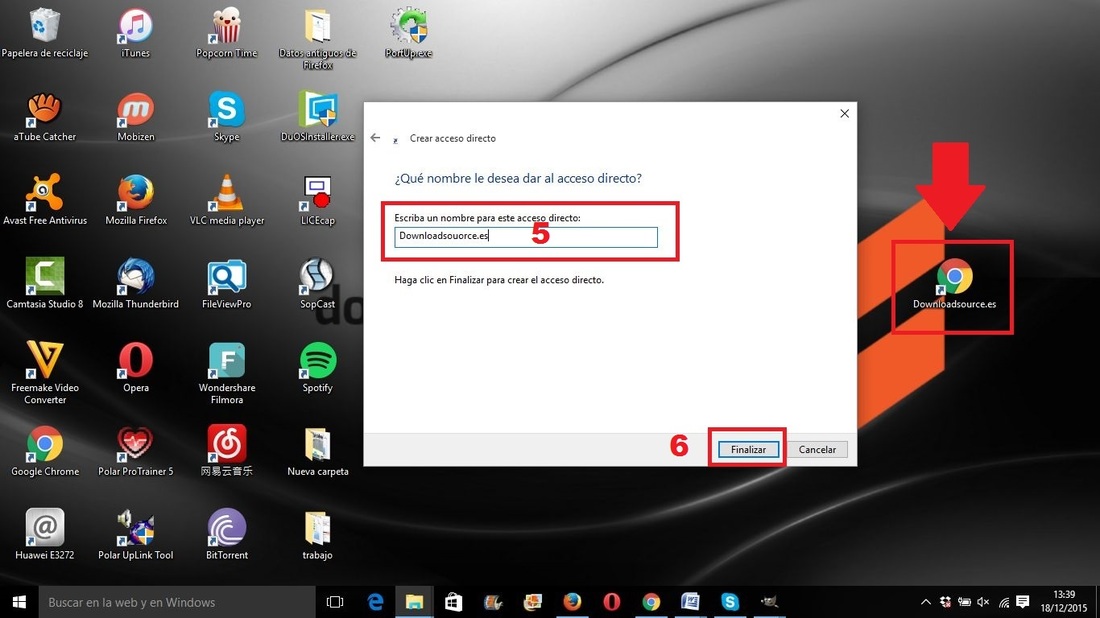Click the shortcut name text field
This screenshot has height=618, width=1100.
pos(525,236)
